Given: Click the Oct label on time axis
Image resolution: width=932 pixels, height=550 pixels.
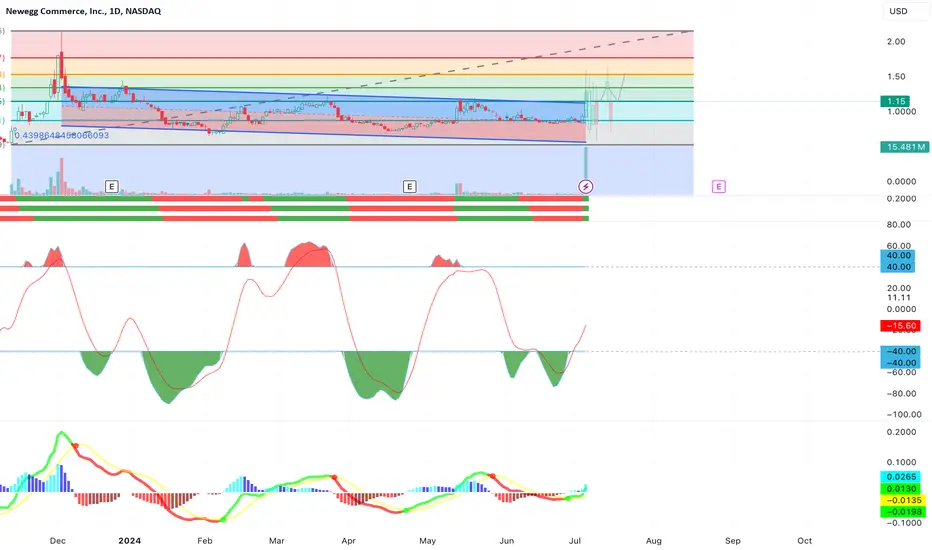Looking at the screenshot, I should point(804,540).
